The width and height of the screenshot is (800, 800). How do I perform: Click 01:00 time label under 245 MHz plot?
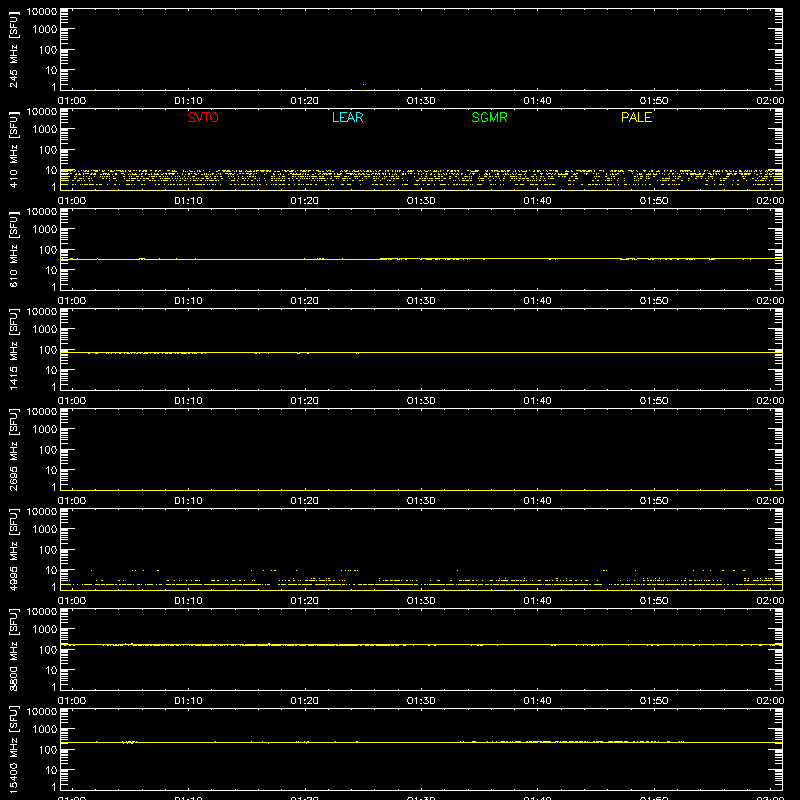tap(72, 101)
